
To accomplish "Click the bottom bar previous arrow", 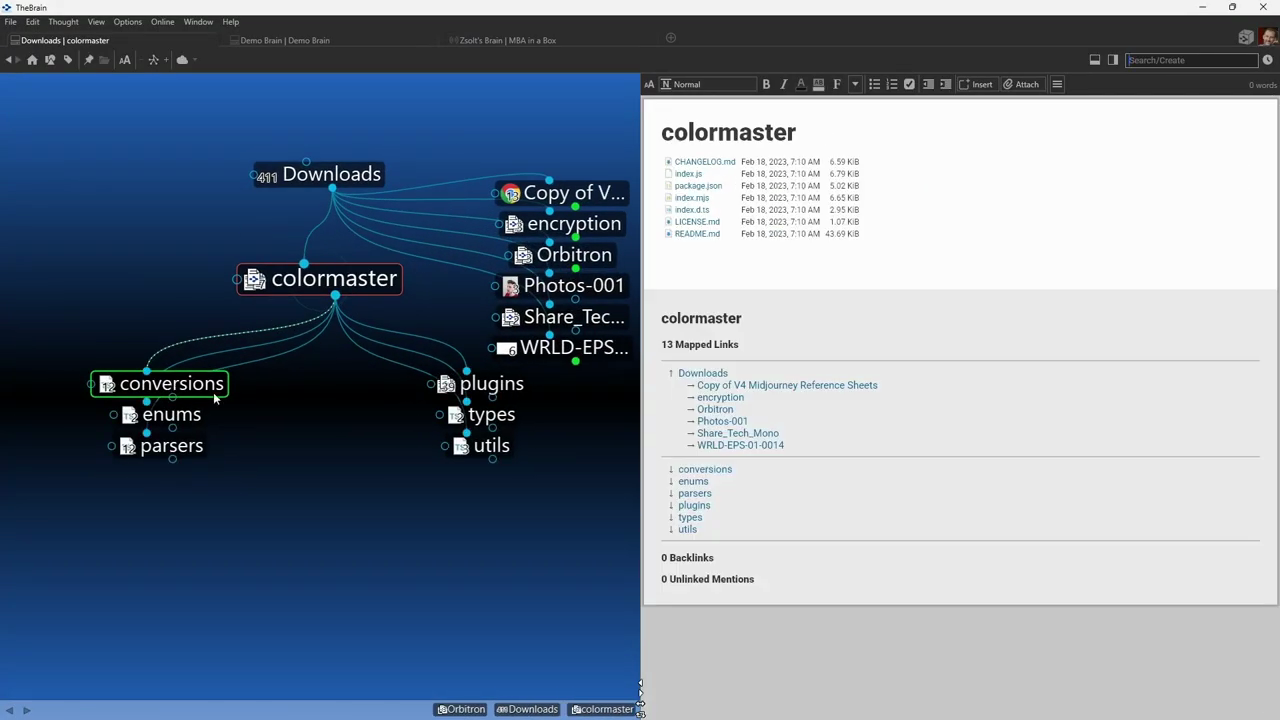I will pos(9,710).
